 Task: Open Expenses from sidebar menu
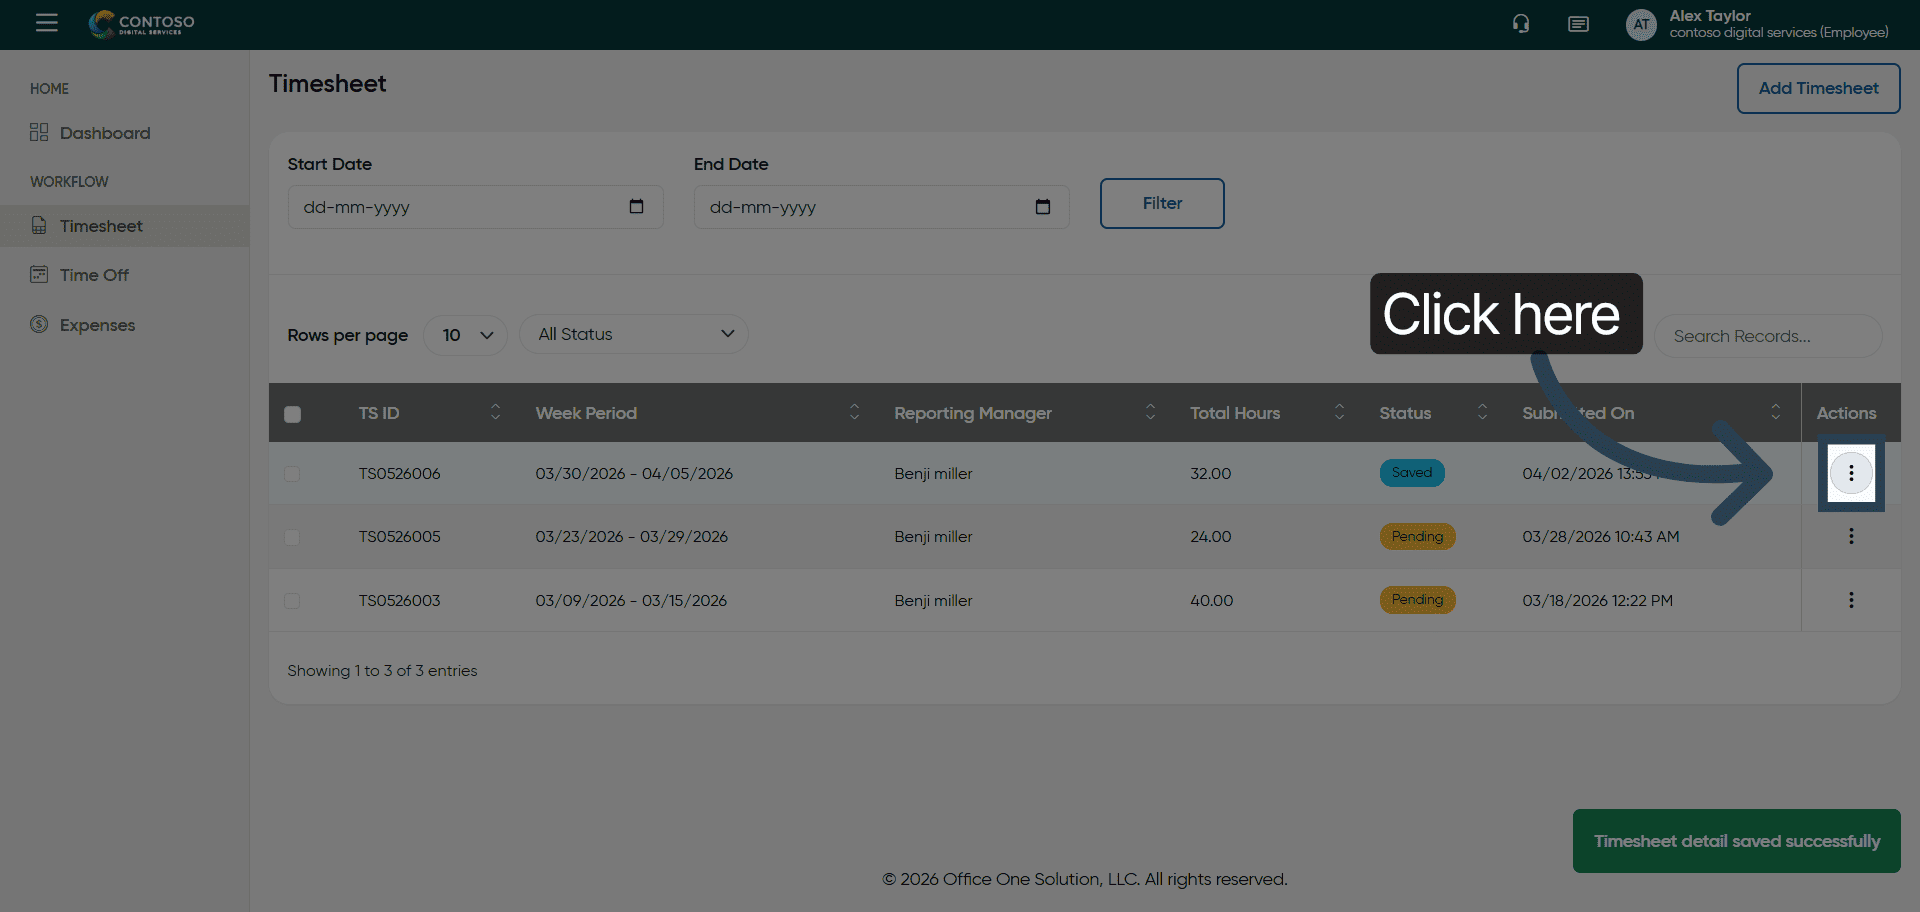click(x=97, y=325)
